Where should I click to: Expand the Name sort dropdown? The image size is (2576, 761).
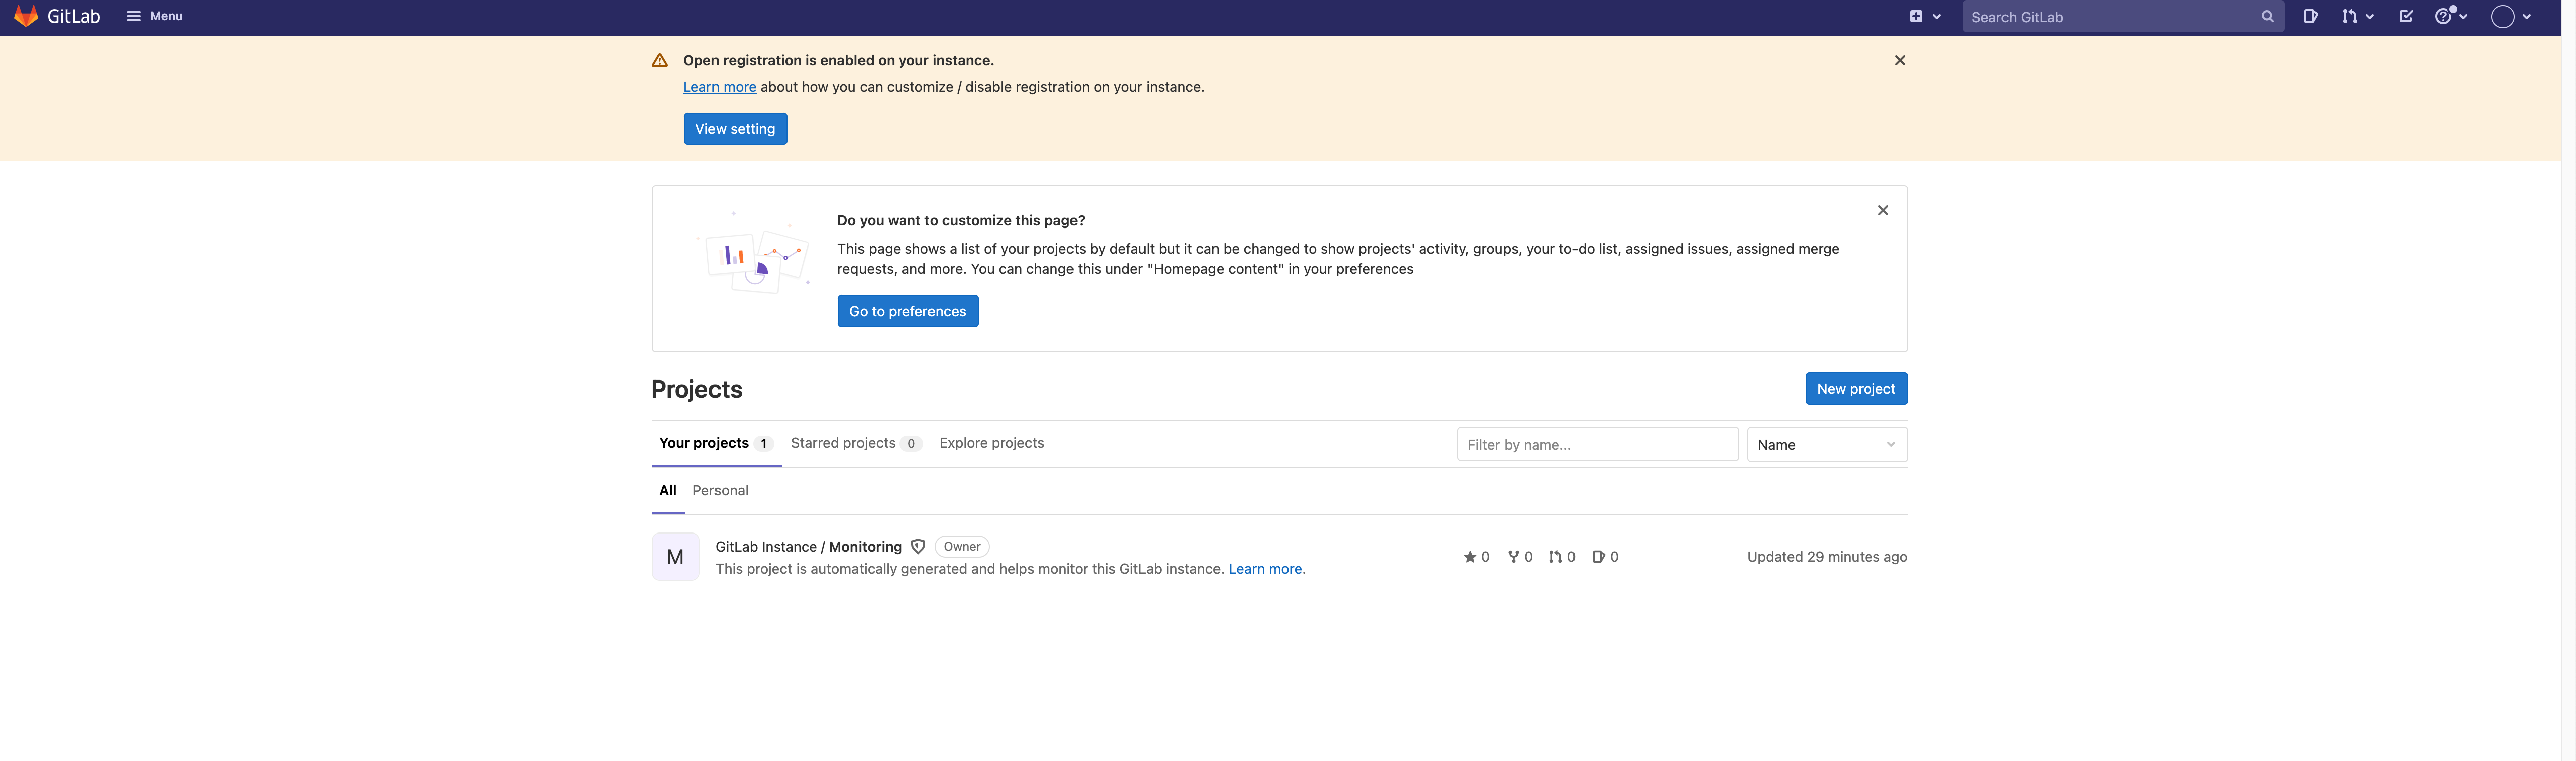point(1826,445)
